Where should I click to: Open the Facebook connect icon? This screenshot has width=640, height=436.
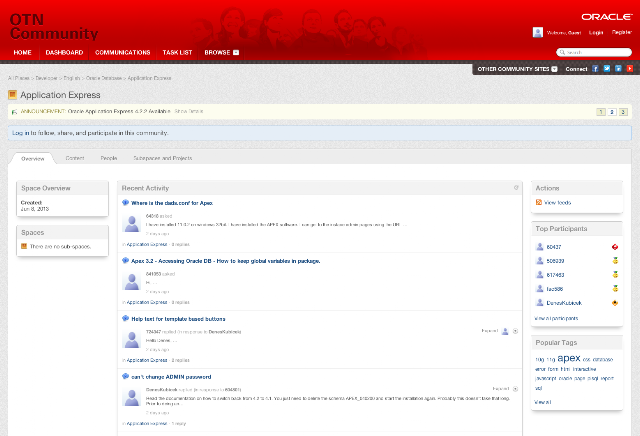[595, 69]
